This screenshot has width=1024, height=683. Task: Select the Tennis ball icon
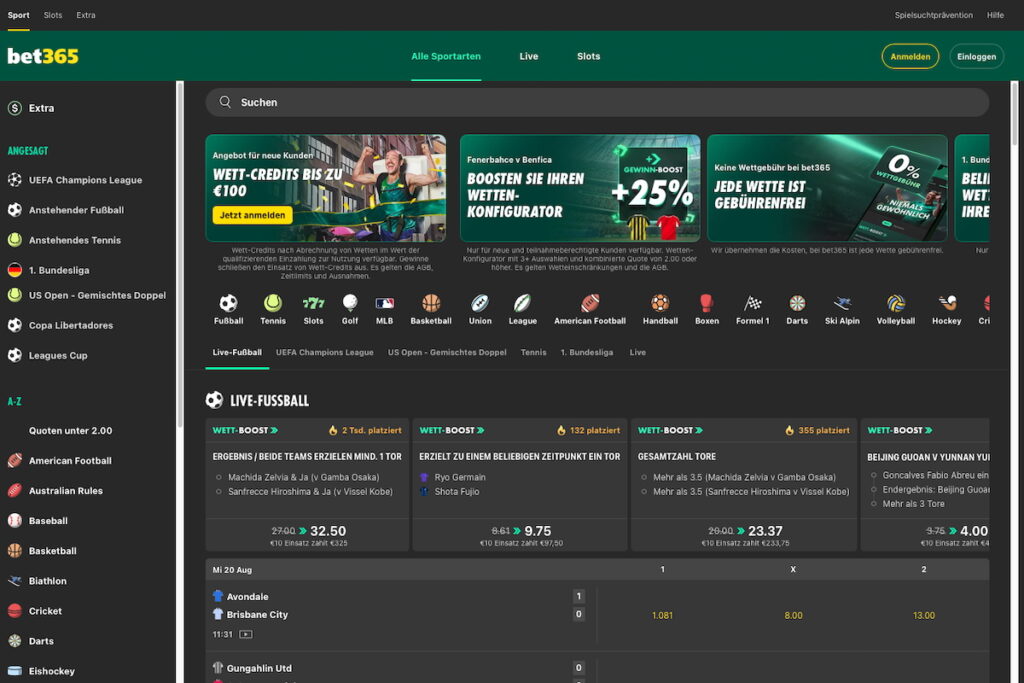273,303
